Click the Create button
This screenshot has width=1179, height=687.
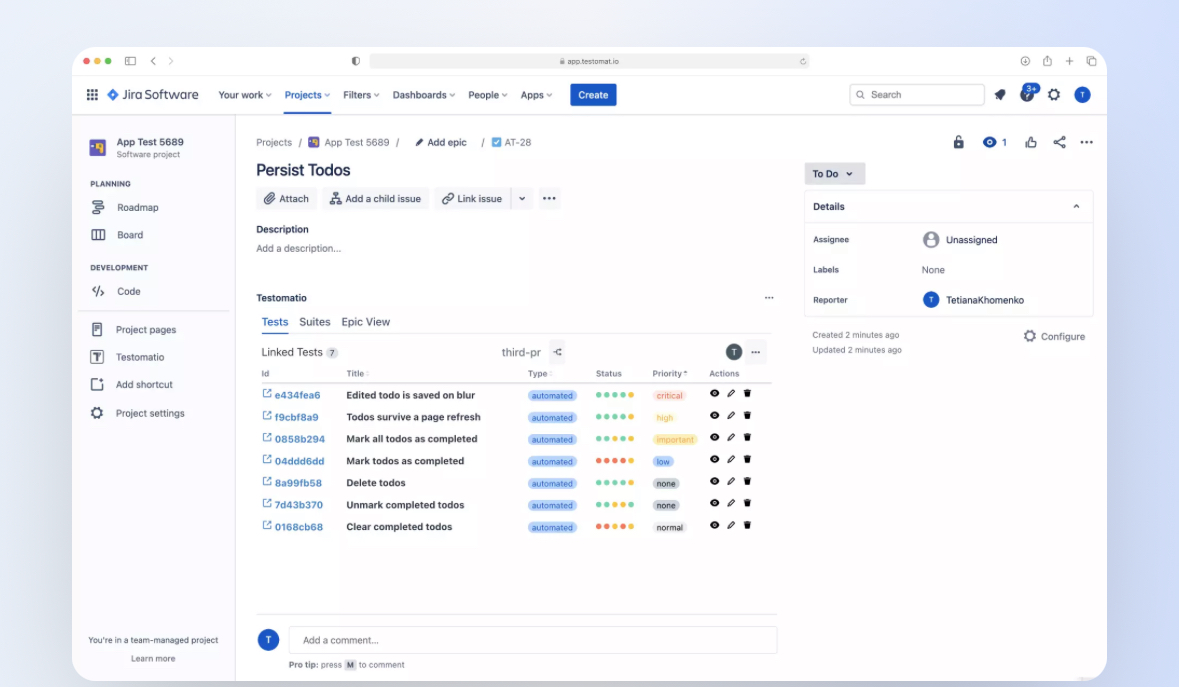(x=593, y=94)
